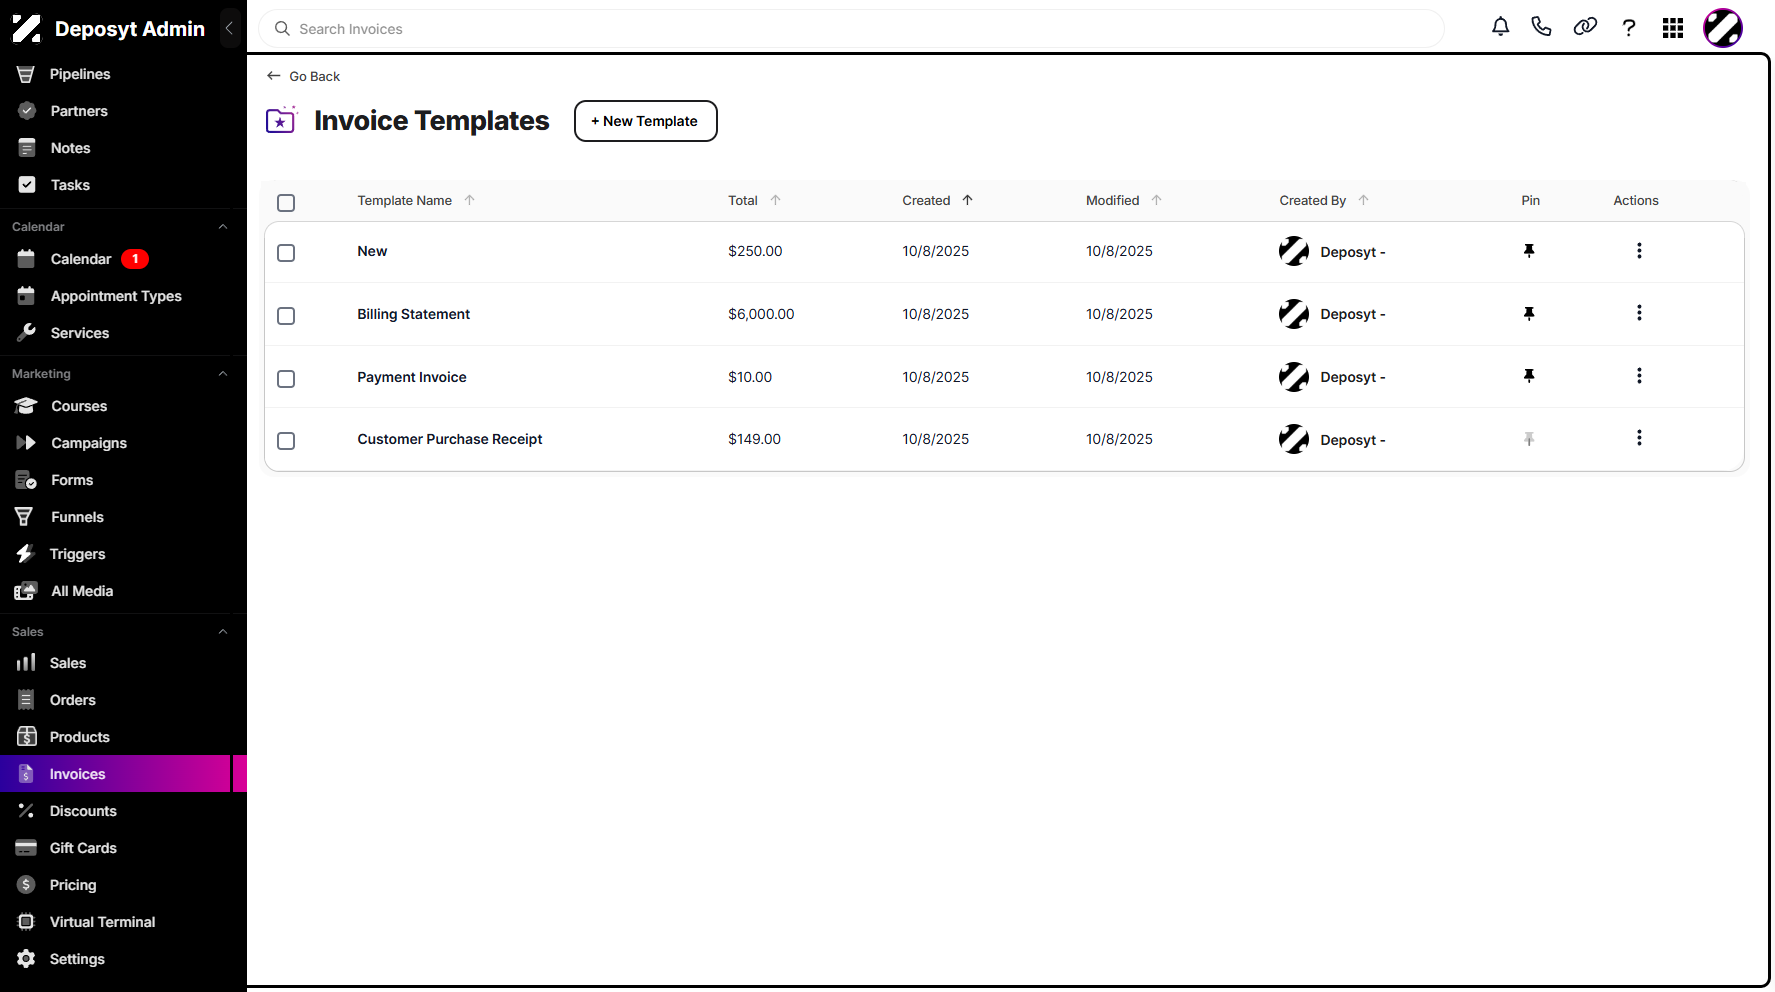
Task: Open the Customer Purchase Receipt template
Action: click(450, 439)
